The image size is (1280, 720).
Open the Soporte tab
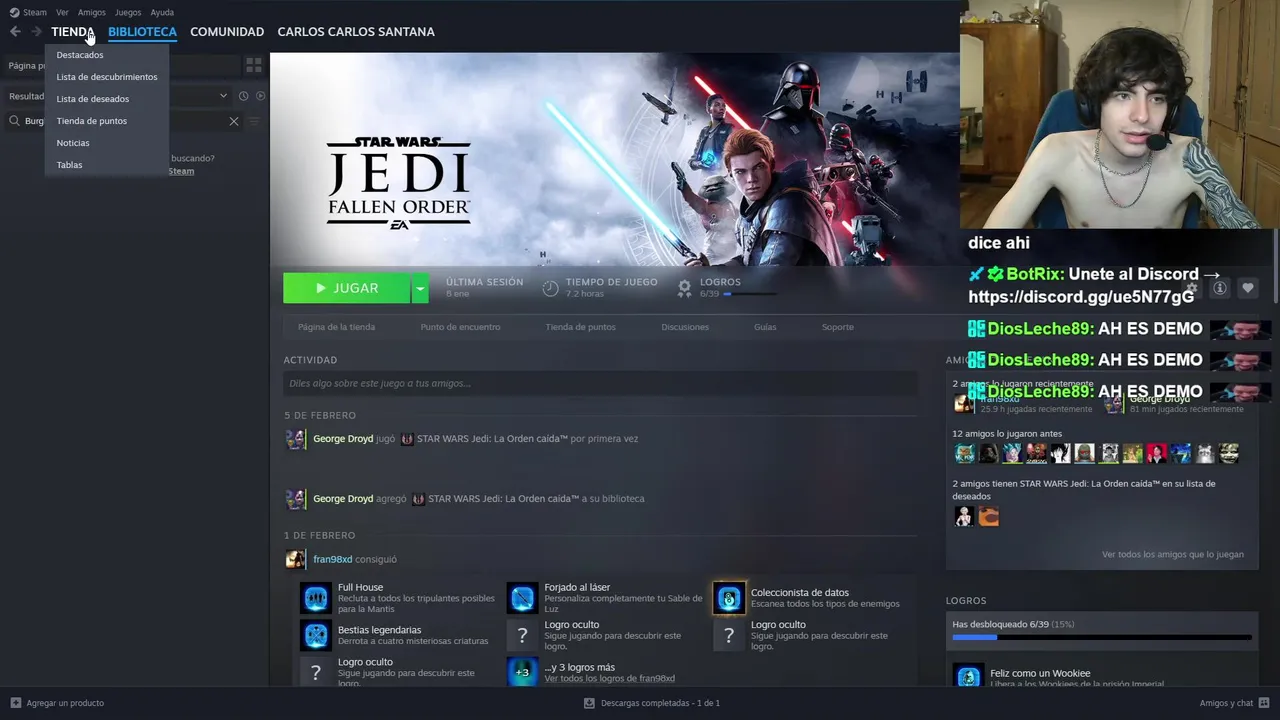tap(838, 327)
